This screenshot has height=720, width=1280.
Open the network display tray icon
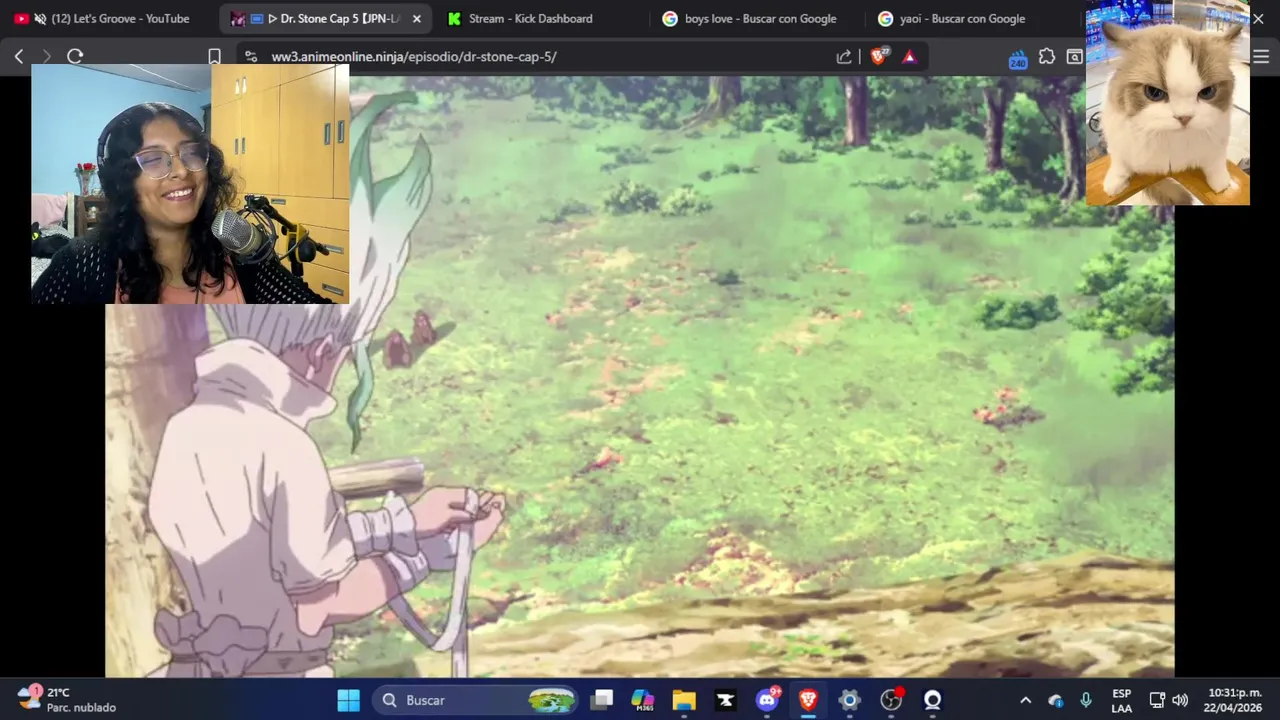click(x=1157, y=700)
